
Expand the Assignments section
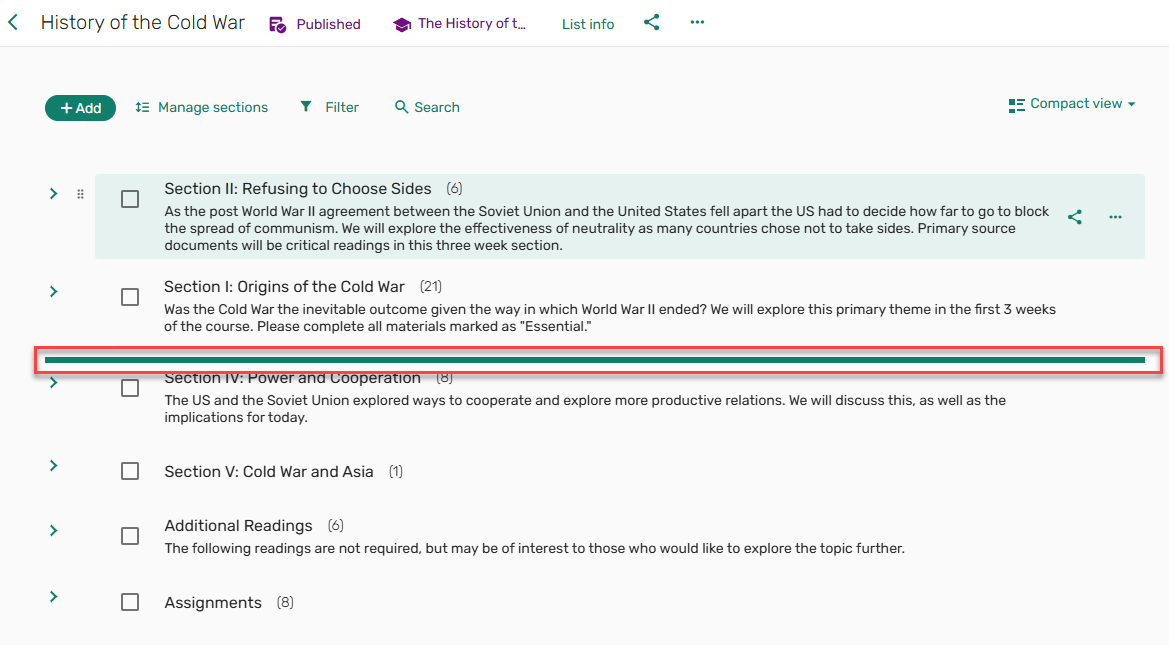pos(54,597)
